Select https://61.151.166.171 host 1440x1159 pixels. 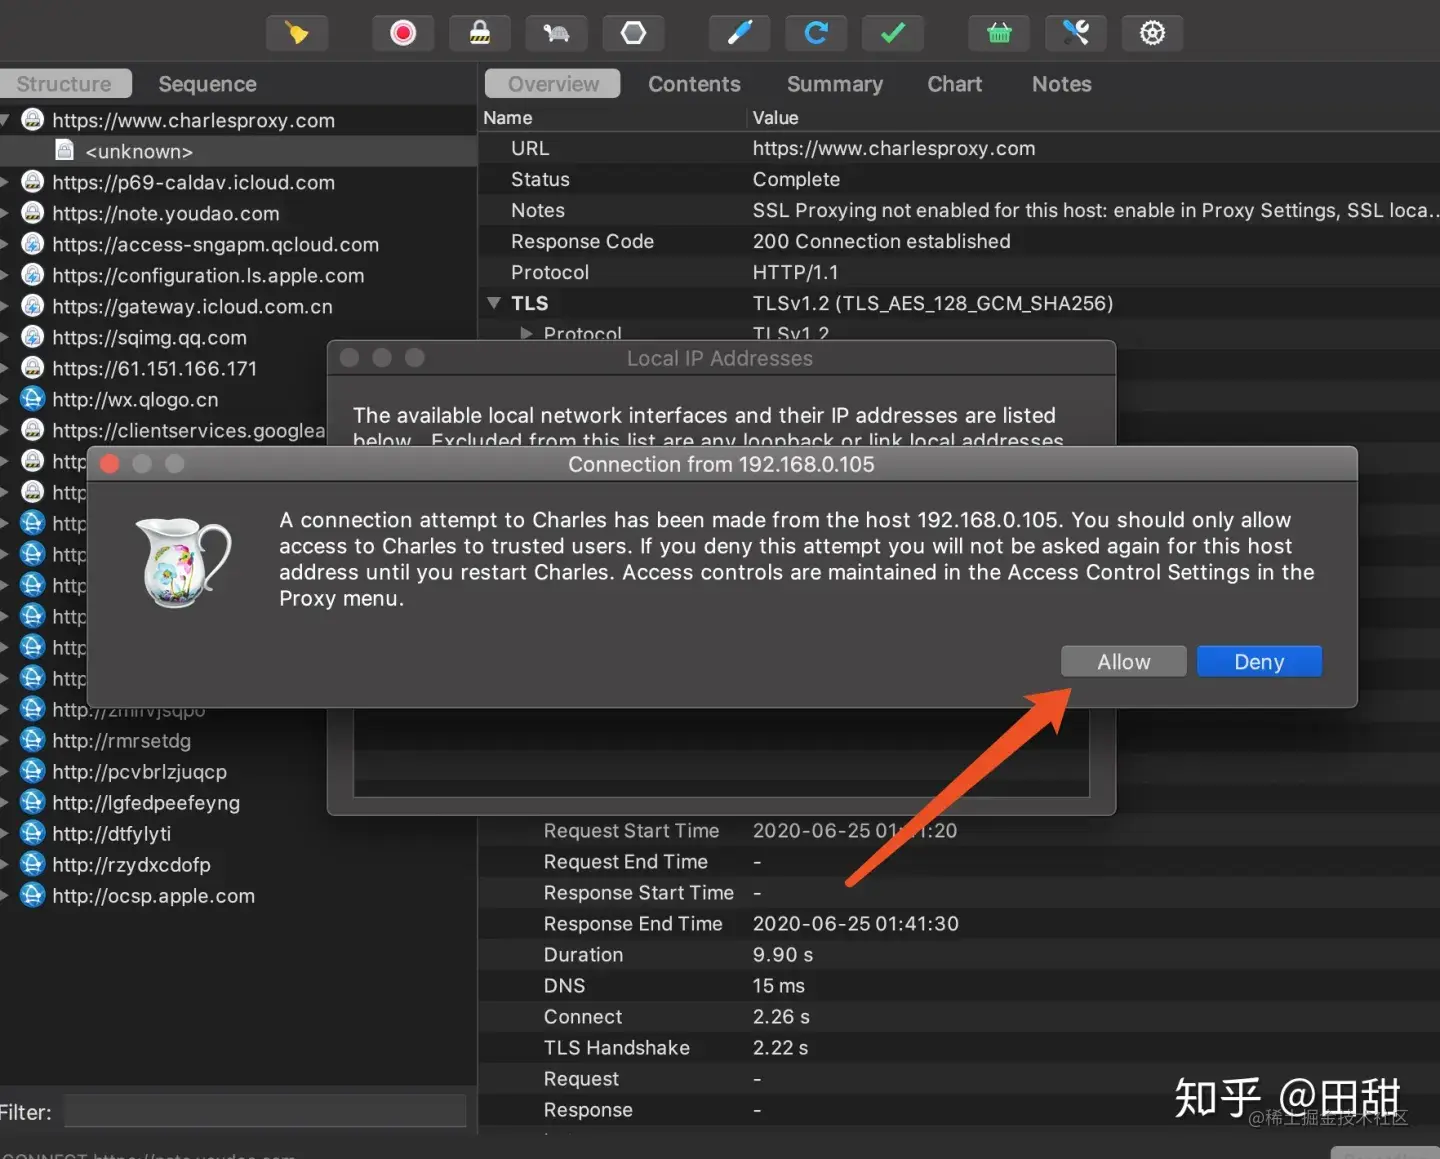(x=154, y=369)
